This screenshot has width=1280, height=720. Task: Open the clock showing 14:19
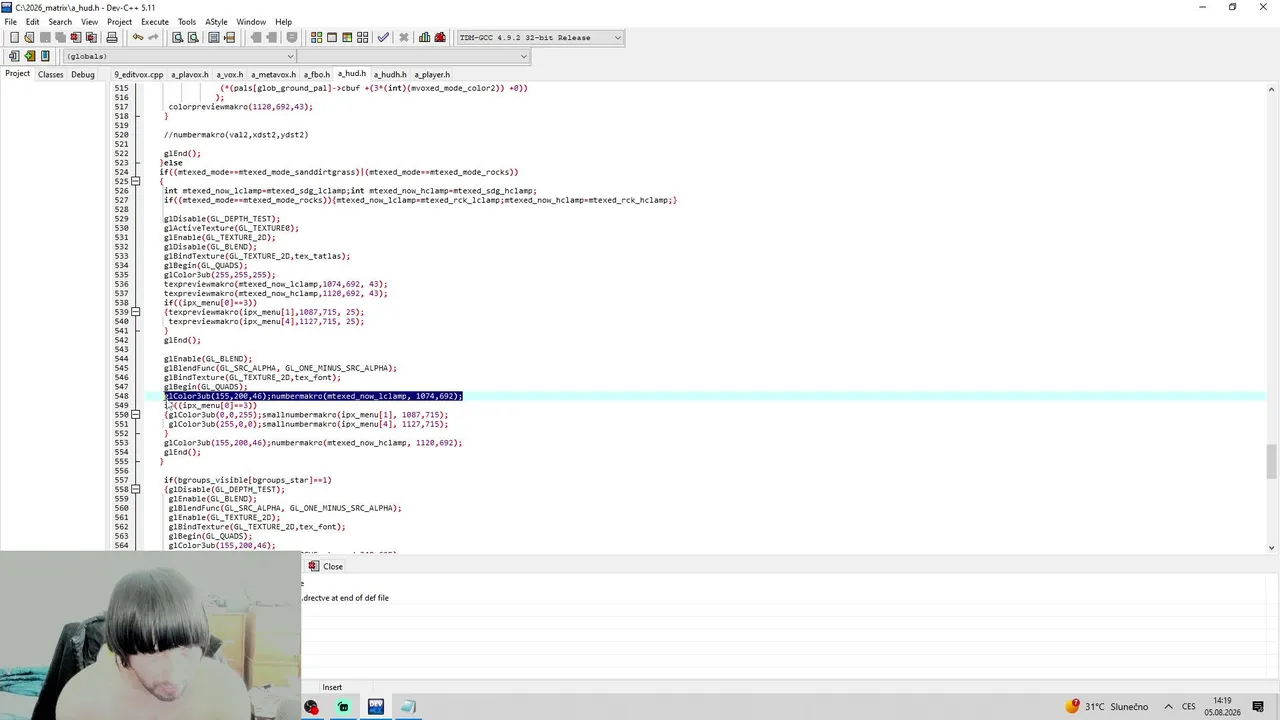(x=1222, y=707)
